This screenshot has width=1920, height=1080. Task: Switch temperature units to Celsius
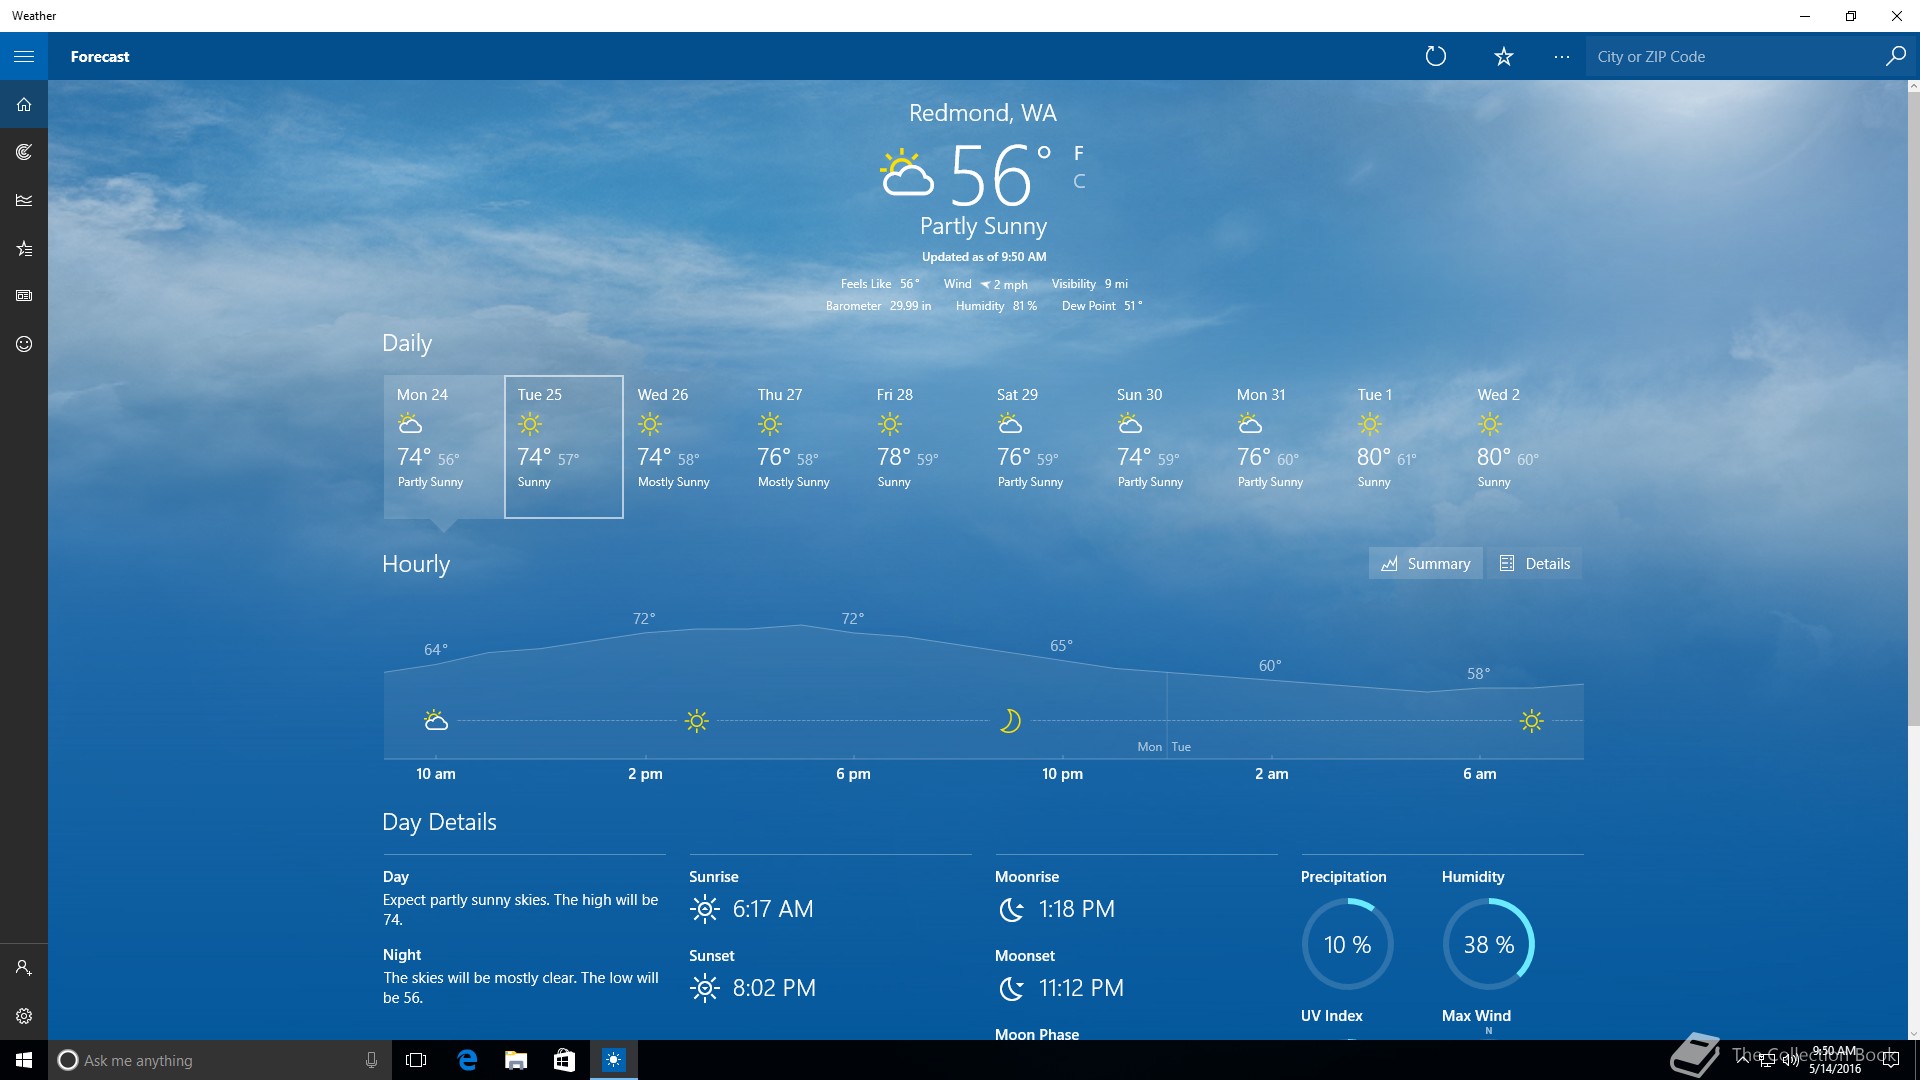pyautogui.click(x=1079, y=181)
